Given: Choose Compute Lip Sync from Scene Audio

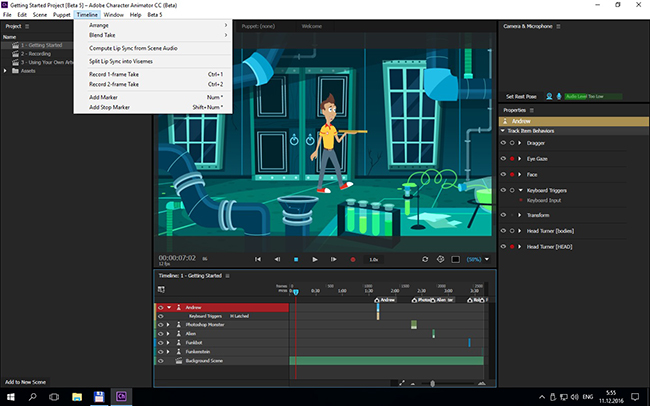Looking at the screenshot, I should click(x=131, y=48).
